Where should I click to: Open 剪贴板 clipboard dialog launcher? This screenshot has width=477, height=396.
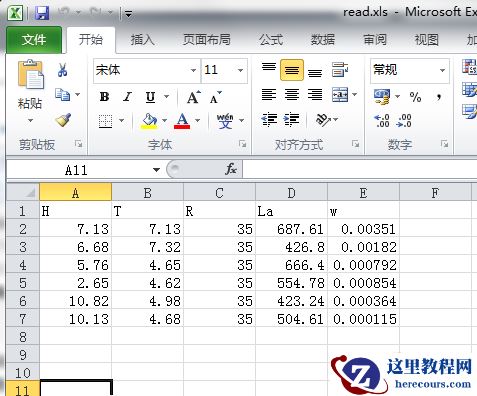tap(79, 144)
